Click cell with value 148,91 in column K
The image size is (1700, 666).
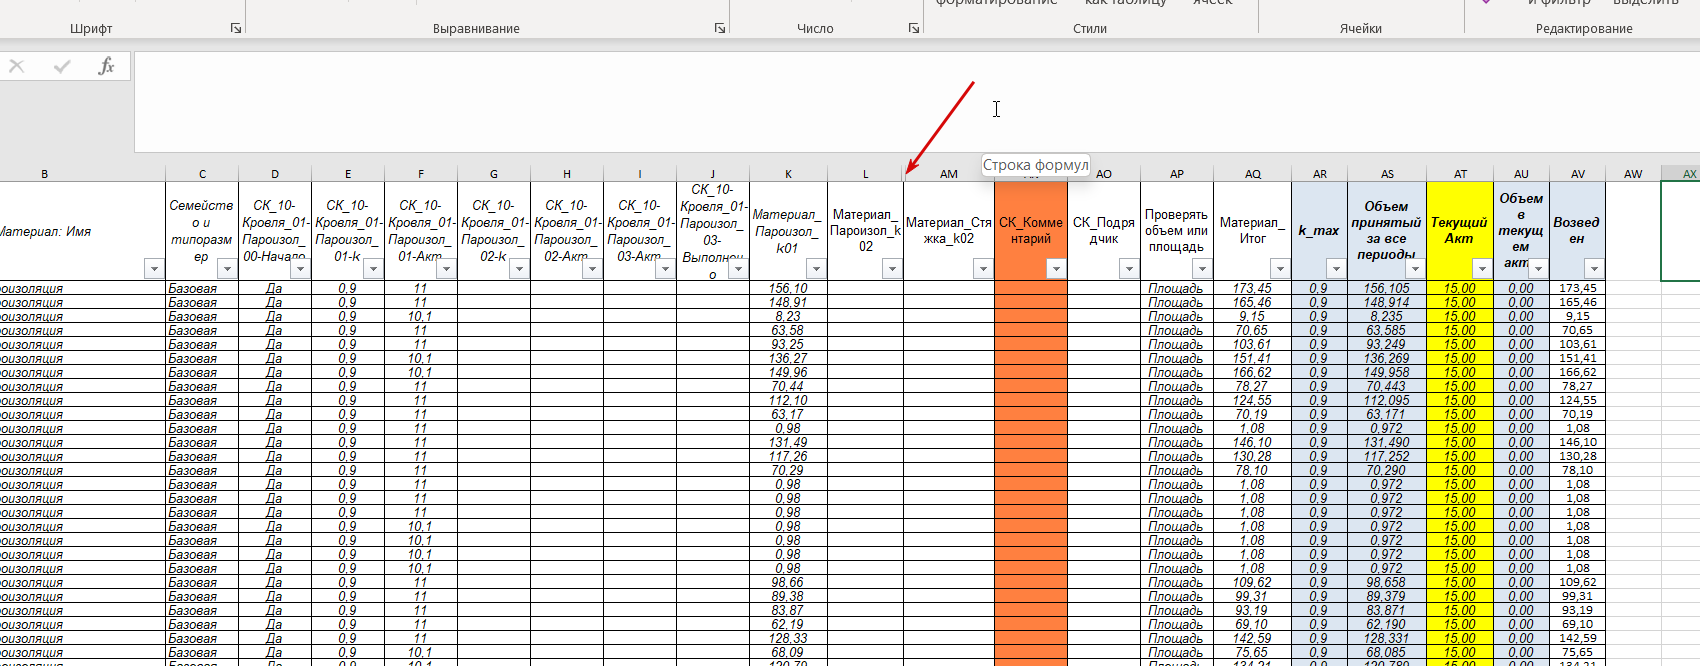pos(789,302)
